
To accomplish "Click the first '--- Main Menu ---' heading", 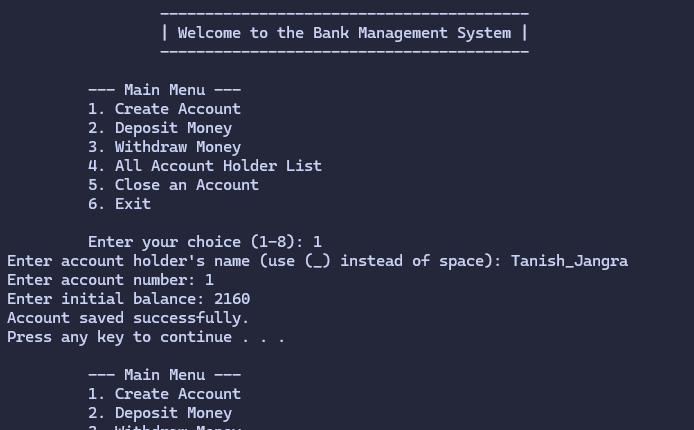I will point(165,90).
